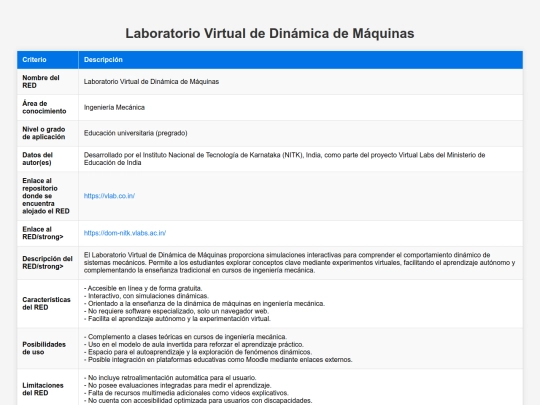Click the line mentioning Moodle mediante enlaces externos
540x405 pixels.
pos(218,360)
